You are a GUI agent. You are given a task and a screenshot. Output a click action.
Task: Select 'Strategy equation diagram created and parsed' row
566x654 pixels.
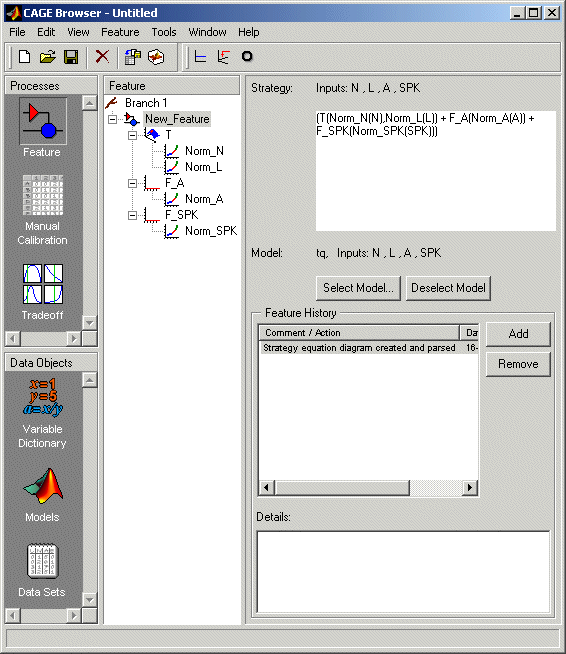point(369,348)
